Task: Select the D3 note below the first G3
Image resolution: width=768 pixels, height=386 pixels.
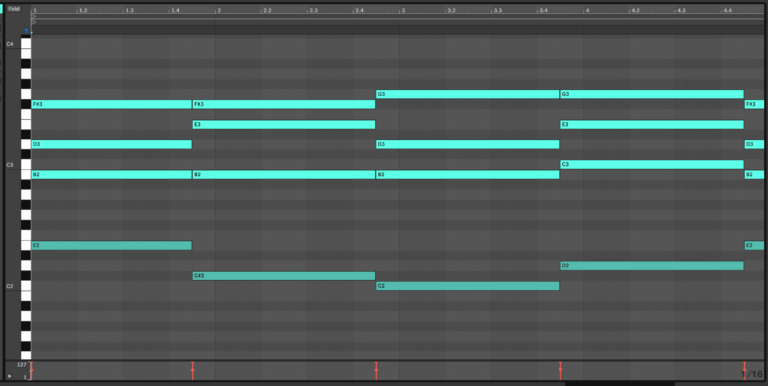Action: 467,145
